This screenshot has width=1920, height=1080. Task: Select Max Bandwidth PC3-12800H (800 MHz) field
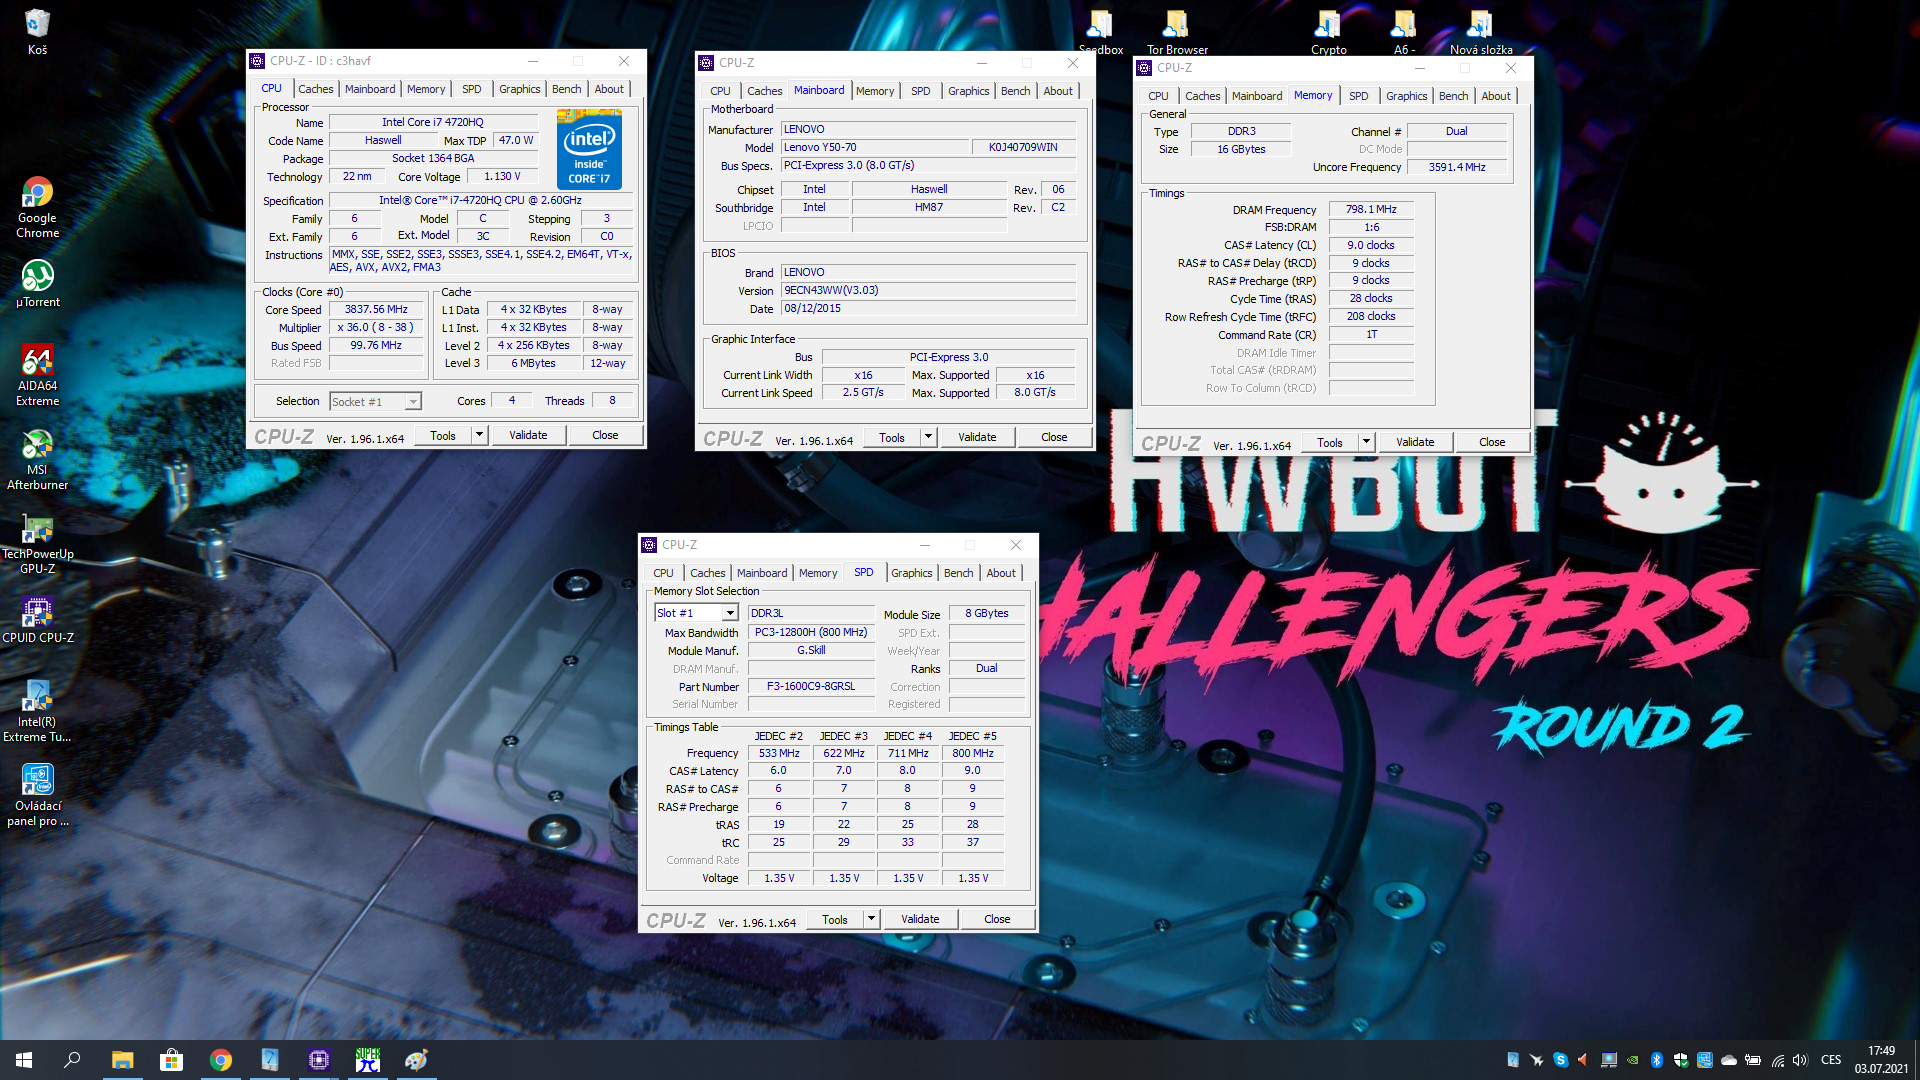coord(811,633)
